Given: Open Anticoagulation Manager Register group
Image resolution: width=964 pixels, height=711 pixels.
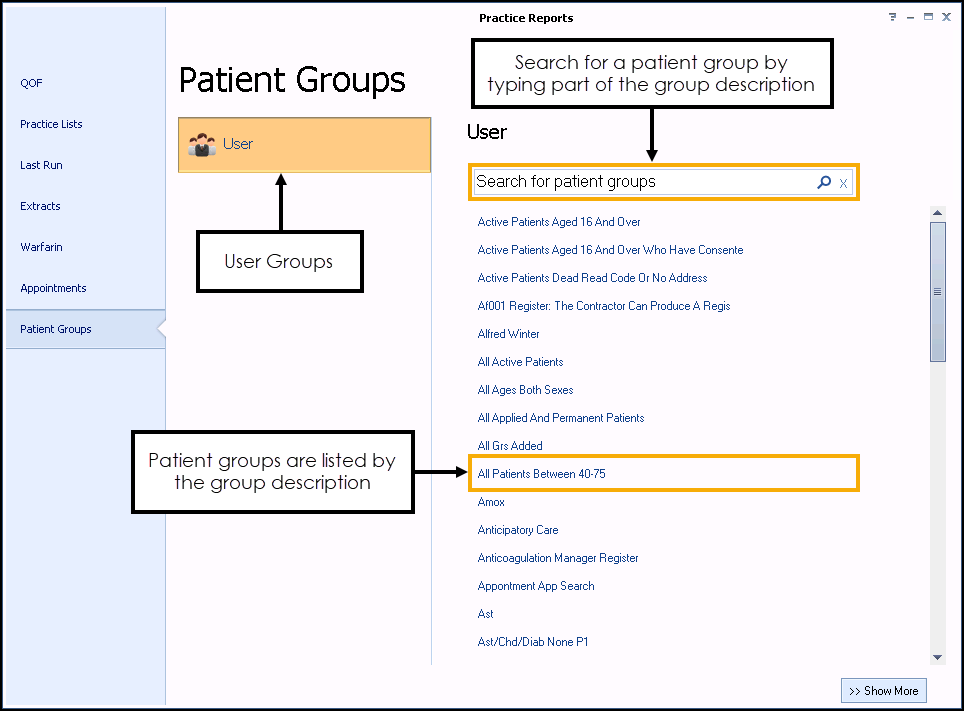Looking at the screenshot, I should click(x=558, y=558).
